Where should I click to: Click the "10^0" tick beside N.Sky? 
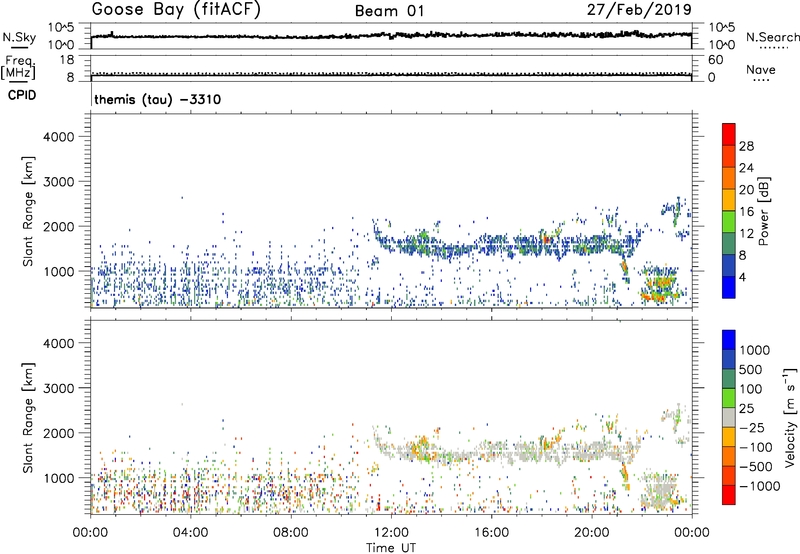click(61, 45)
